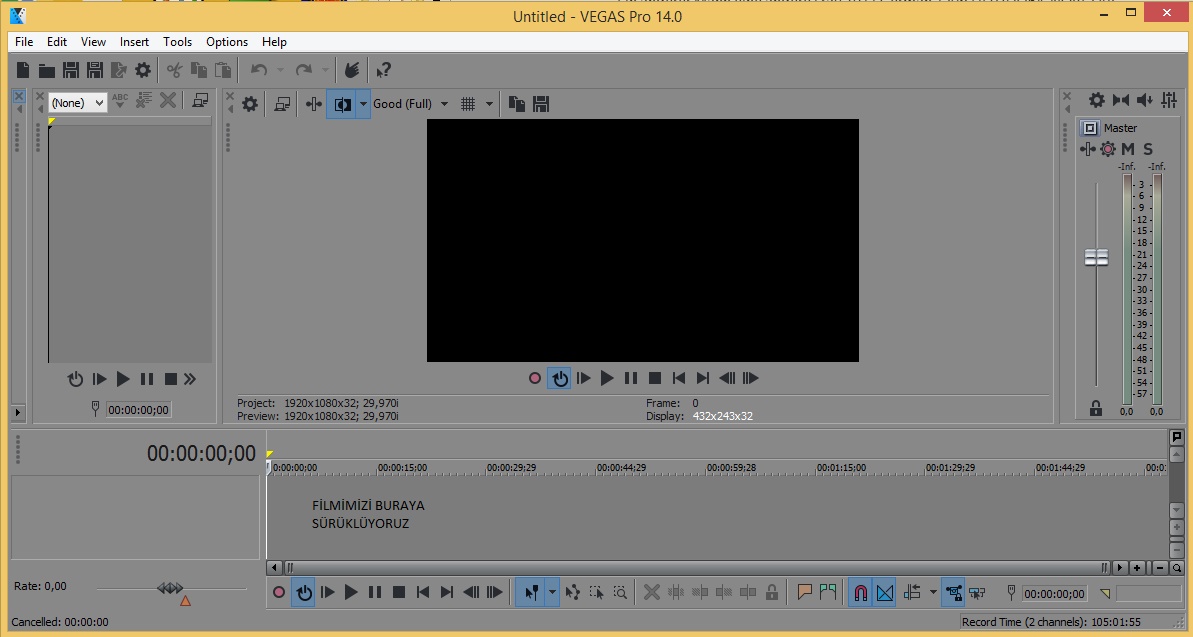Click the 00:00:00;00 timeline cursor field
Image resolution: width=1193 pixels, height=637 pixels.
[x=1055, y=594]
